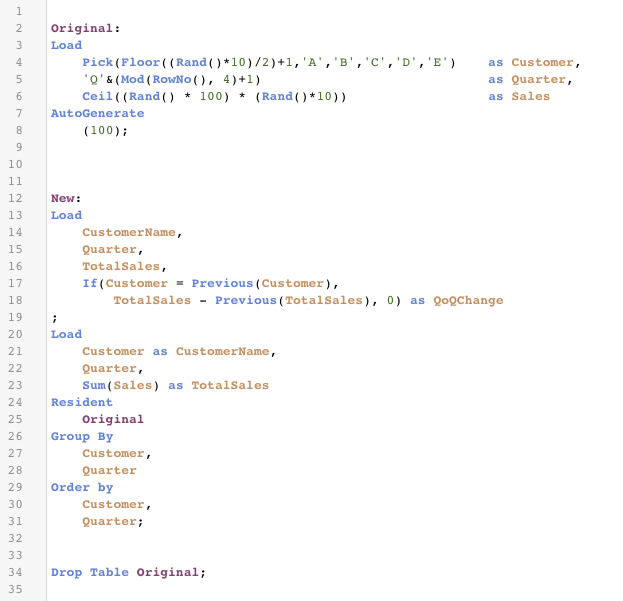Click line number 9 in the gutter
Screen dimensions: 623x601
(19, 147)
